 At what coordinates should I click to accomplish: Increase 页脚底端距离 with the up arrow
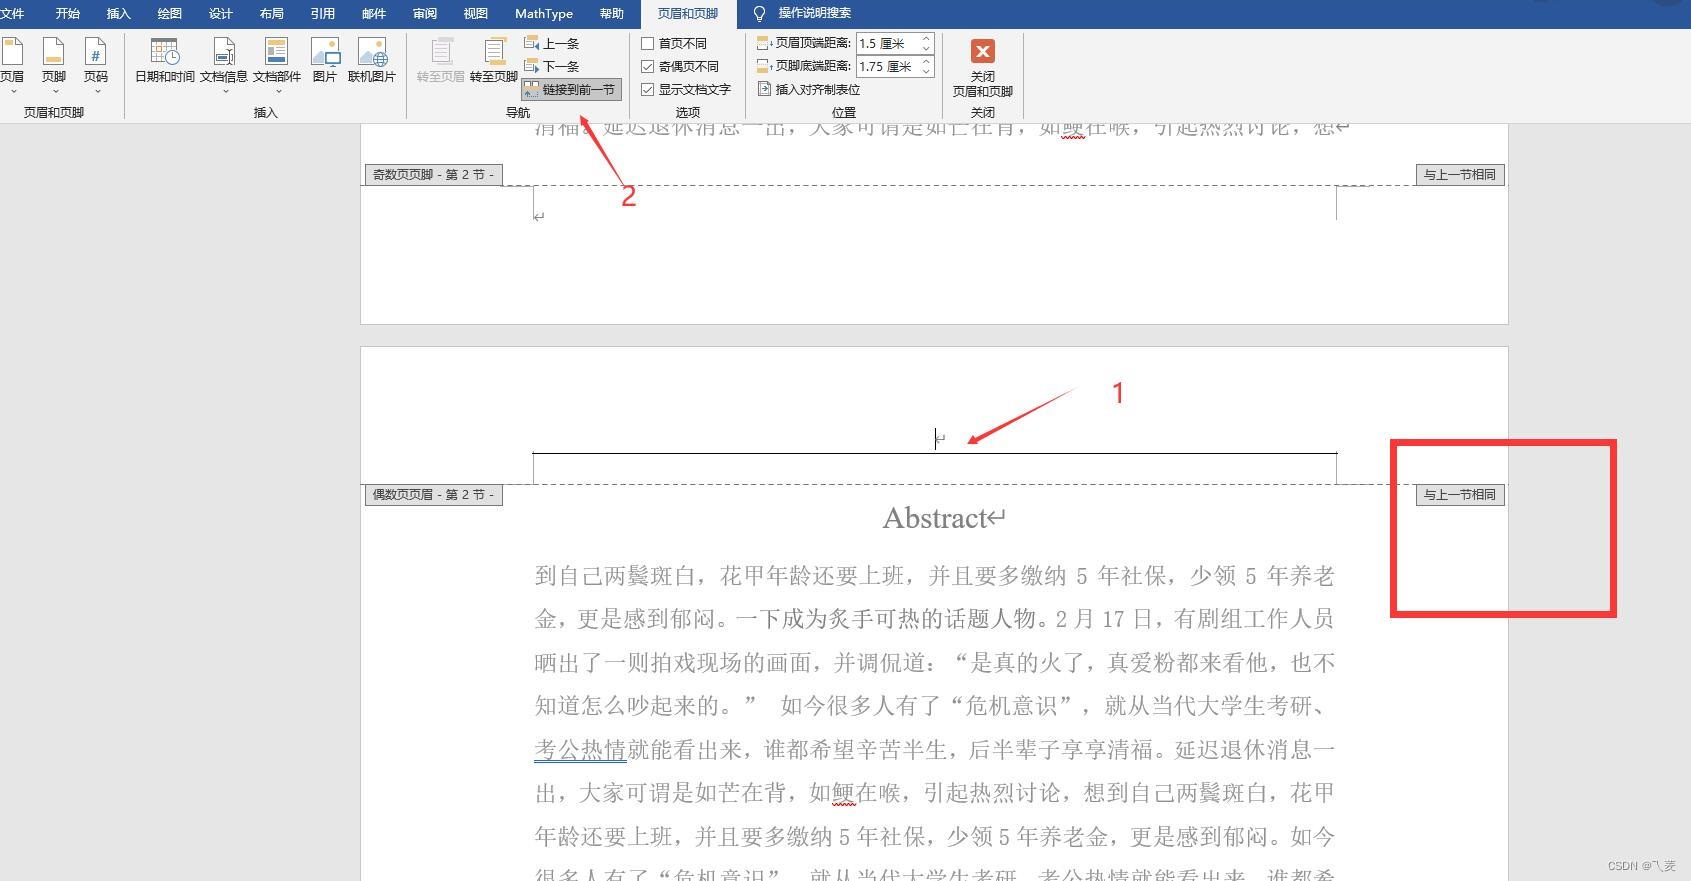pyautogui.click(x=926, y=62)
